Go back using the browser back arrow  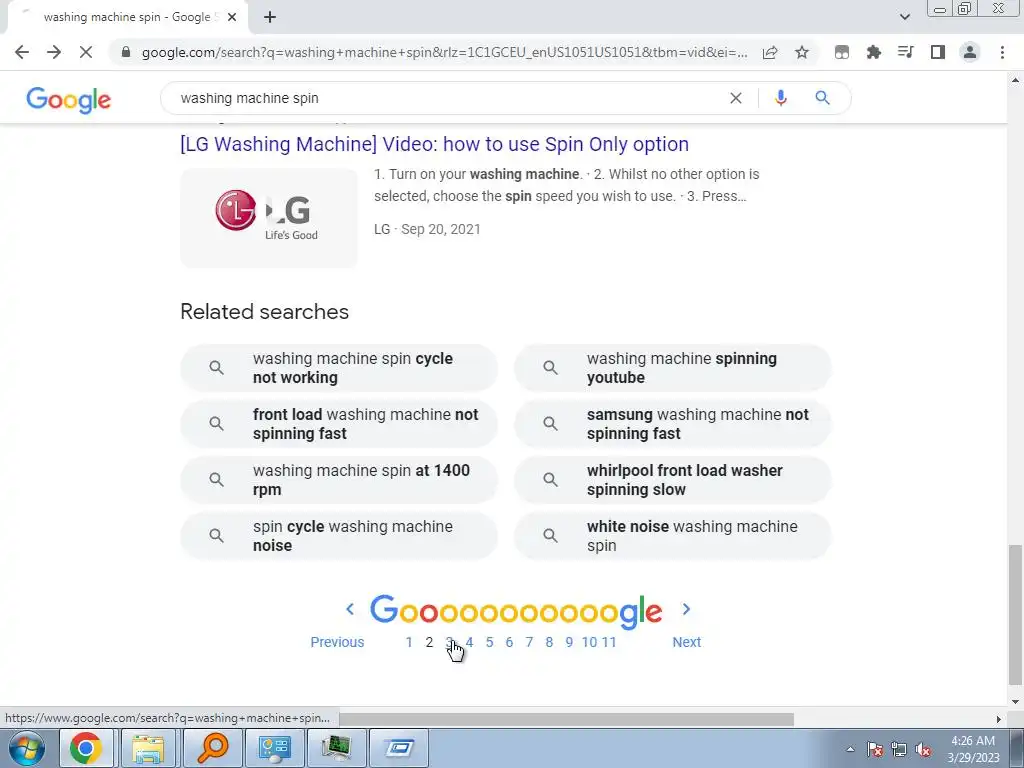pyautogui.click(x=22, y=52)
